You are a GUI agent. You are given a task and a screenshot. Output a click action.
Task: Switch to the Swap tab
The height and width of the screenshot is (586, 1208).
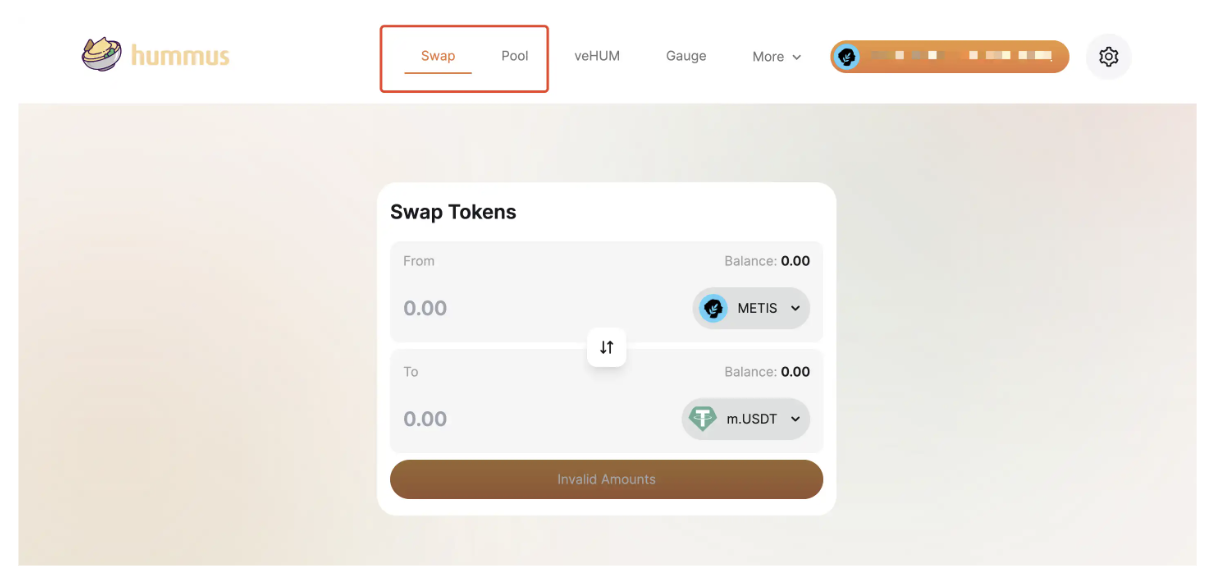coord(438,56)
